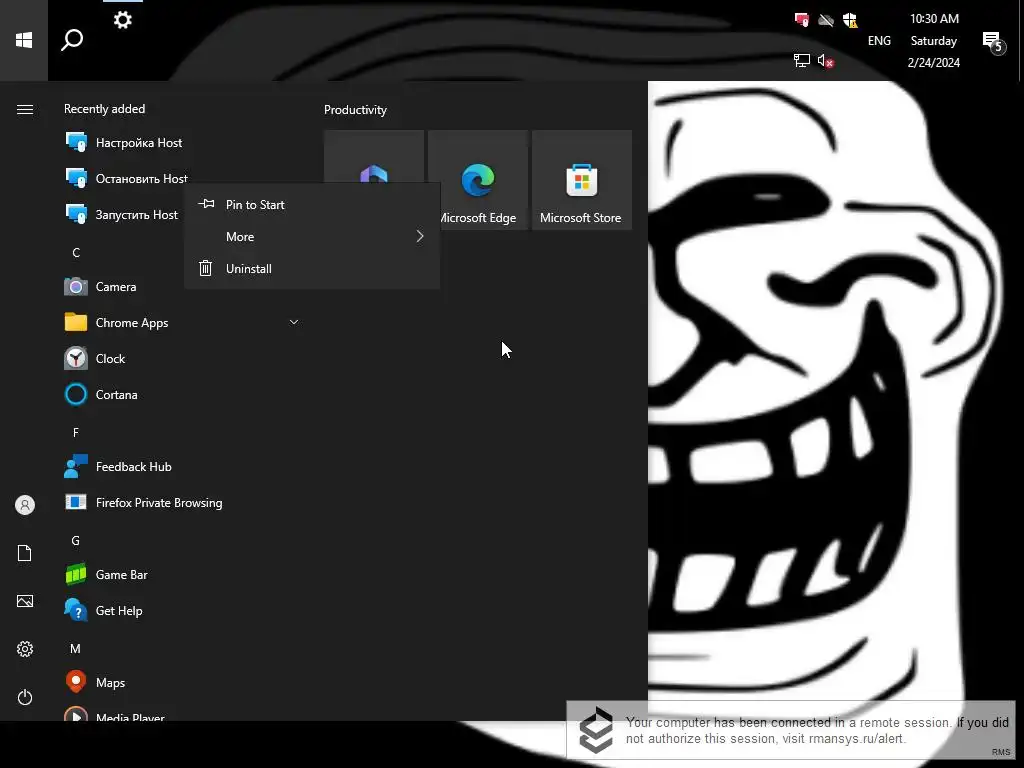
Task: Open Pictures from Start sidebar
Action: 25,601
